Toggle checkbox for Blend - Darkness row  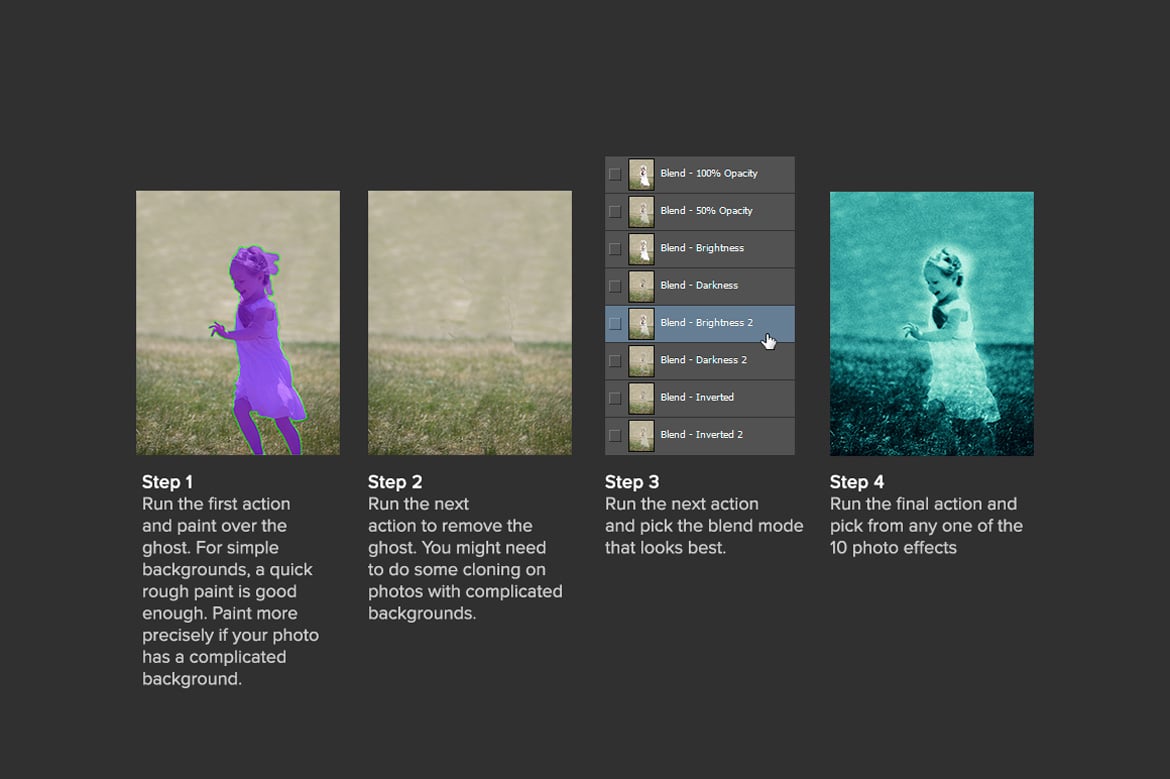[615, 286]
